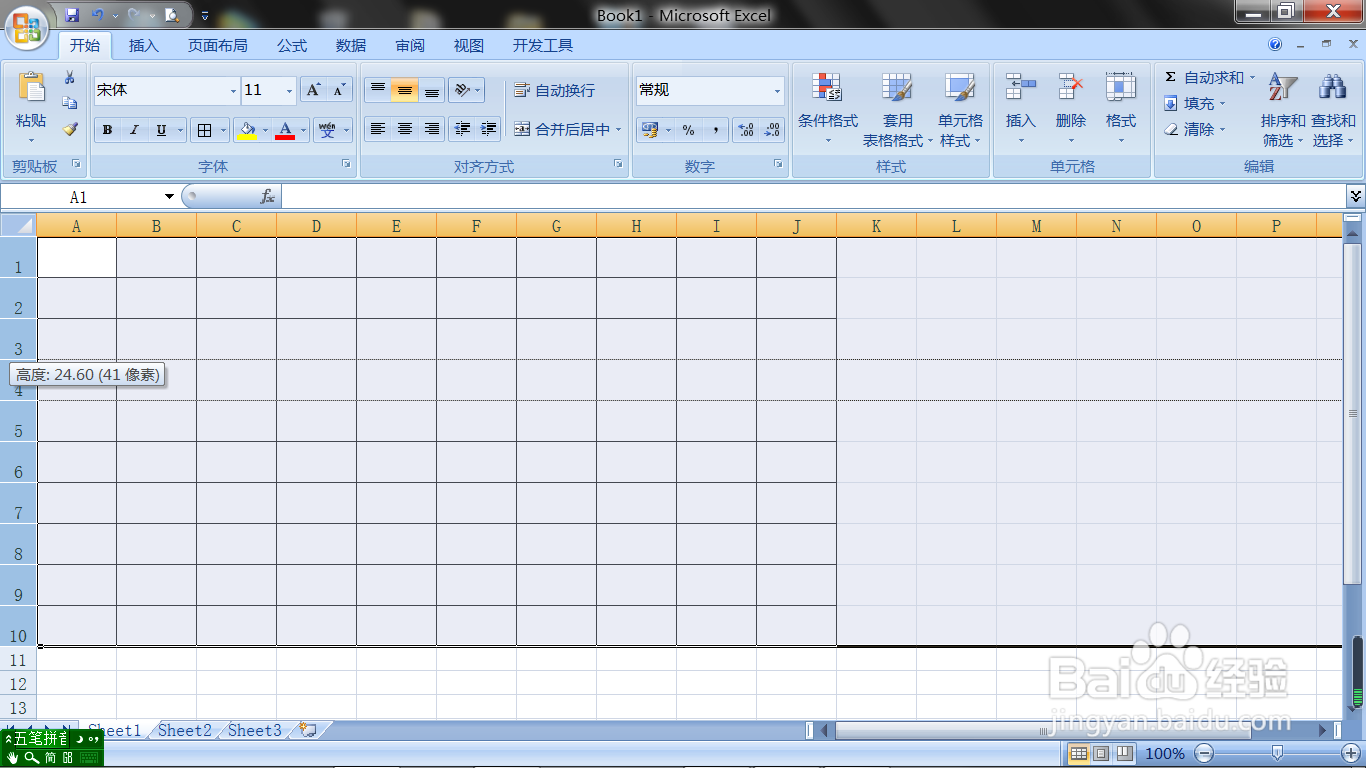Open Conditional Formatting (条件格式)

(827, 108)
